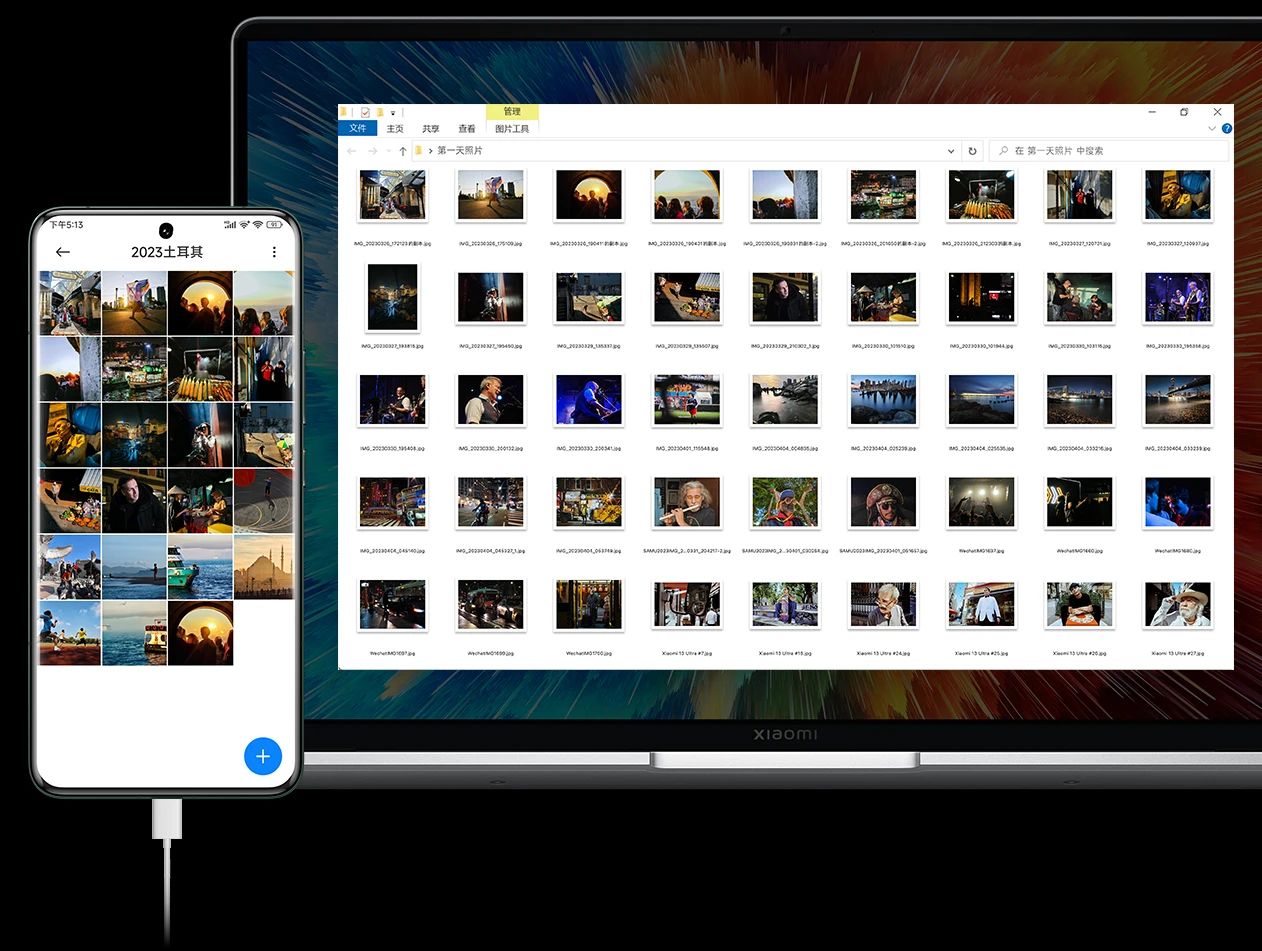This screenshot has width=1262, height=951.
Task: Select file Xiaomi 13 Ultra #26.jpg
Action: tap(1079, 605)
